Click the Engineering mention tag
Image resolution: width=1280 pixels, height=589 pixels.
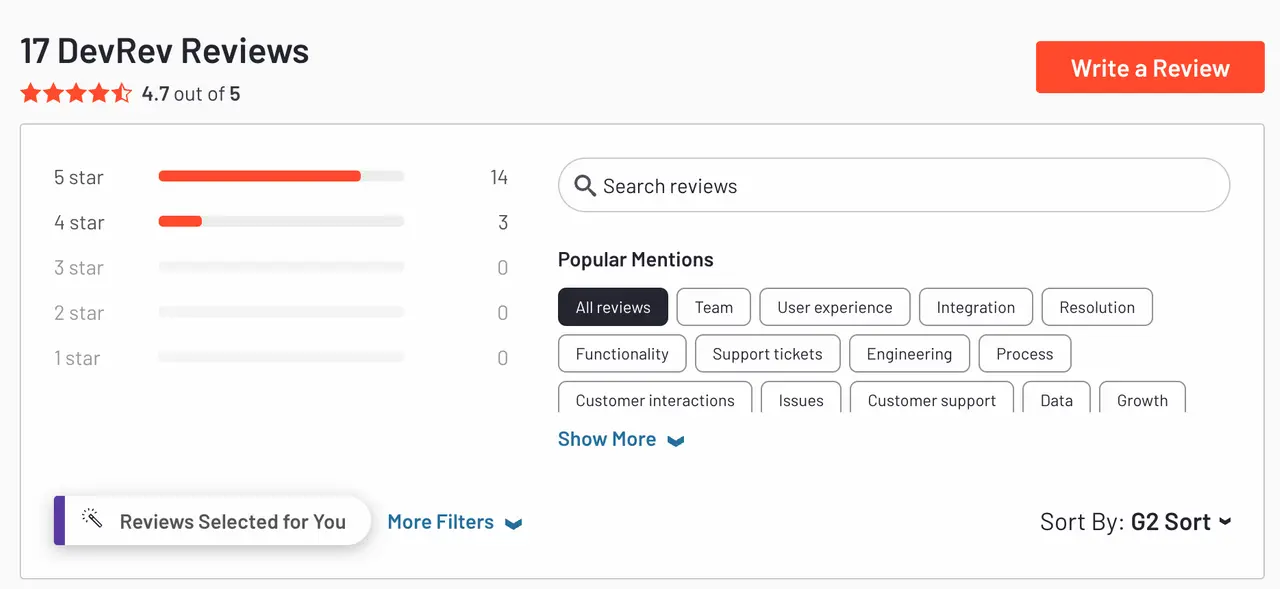pyautogui.click(x=909, y=354)
